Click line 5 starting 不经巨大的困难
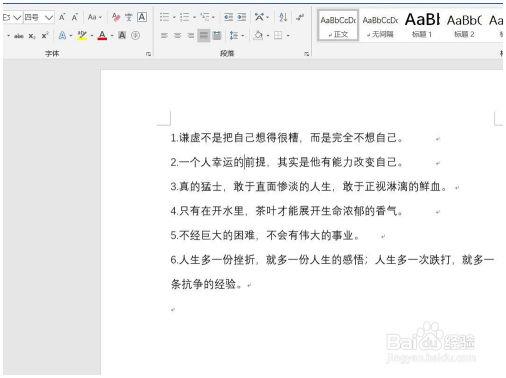Screen dimensions: 506x378 pyautogui.click(x=265, y=235)
